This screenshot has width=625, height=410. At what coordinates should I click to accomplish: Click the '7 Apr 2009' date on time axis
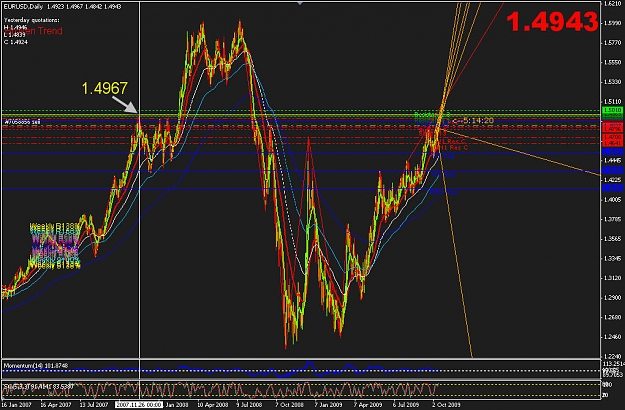click(x=368, y=405)
